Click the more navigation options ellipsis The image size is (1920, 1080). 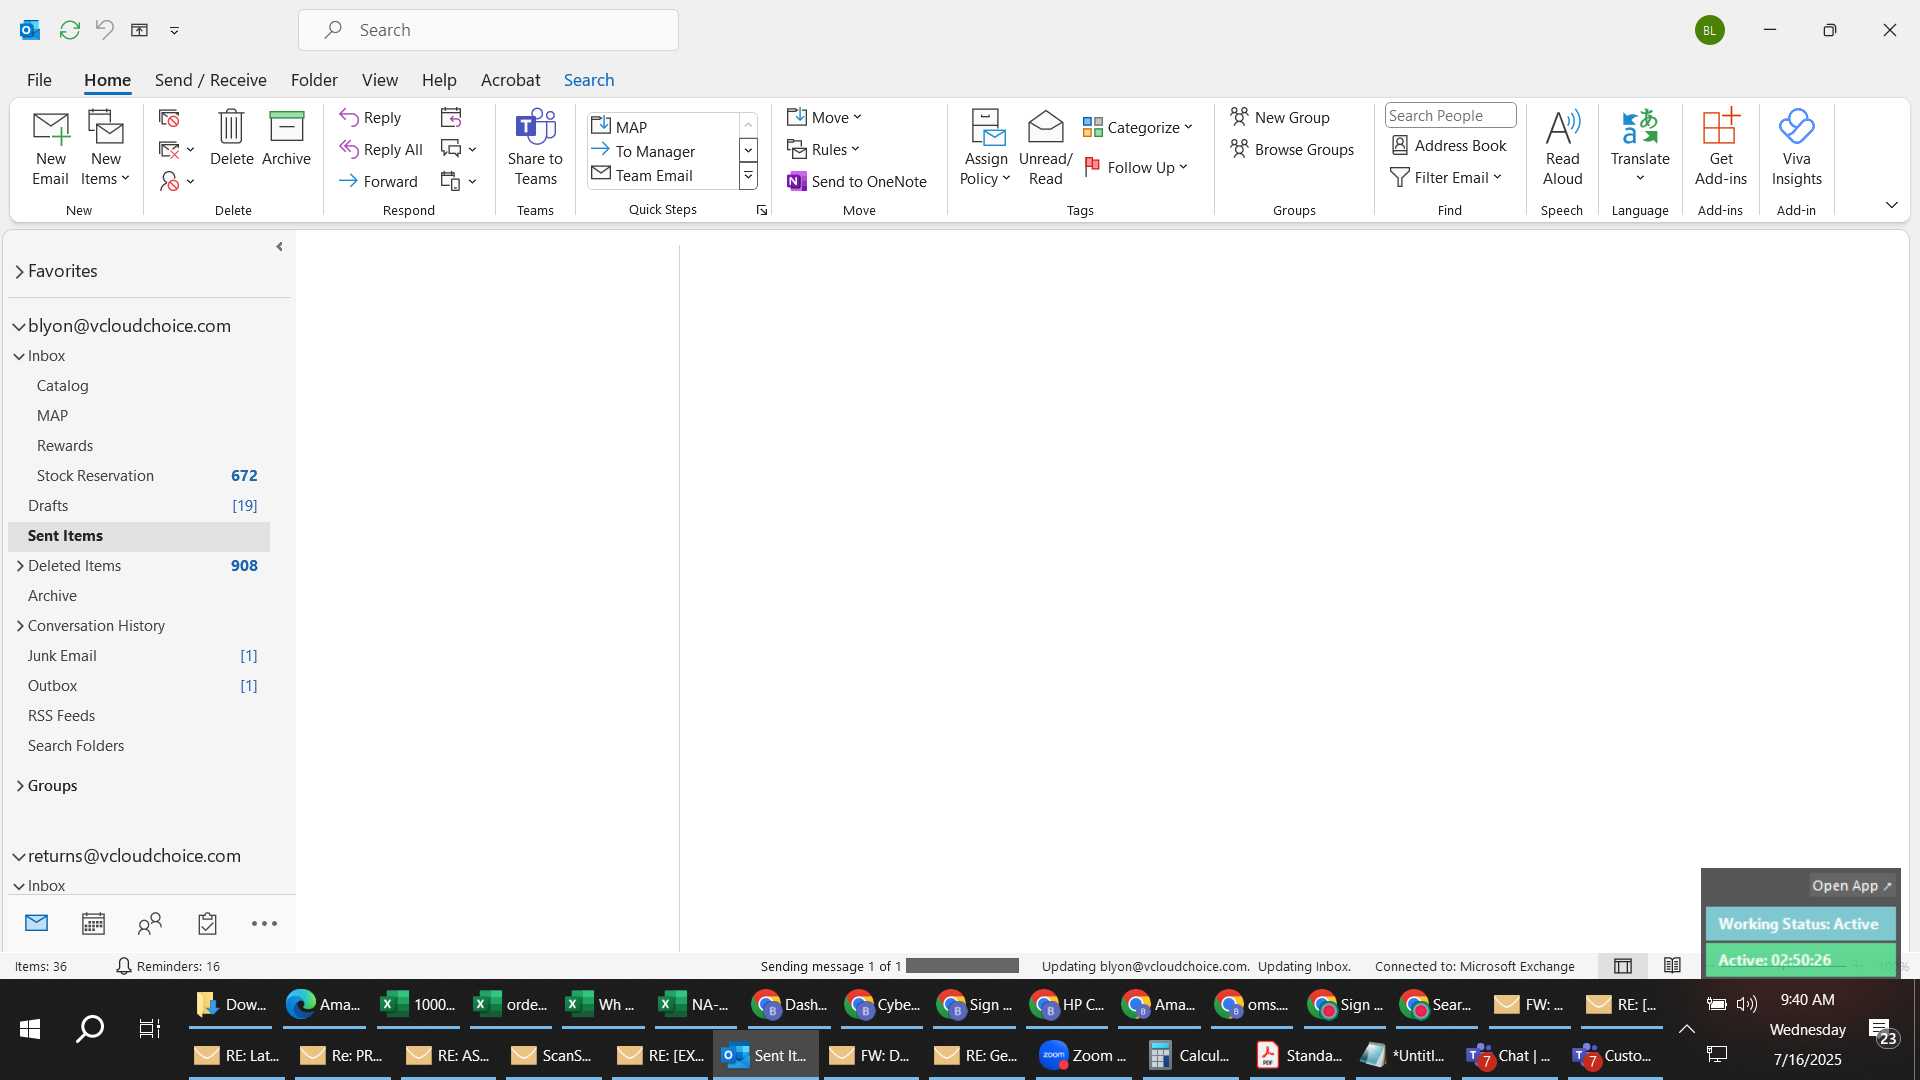[x=264, y=924]
